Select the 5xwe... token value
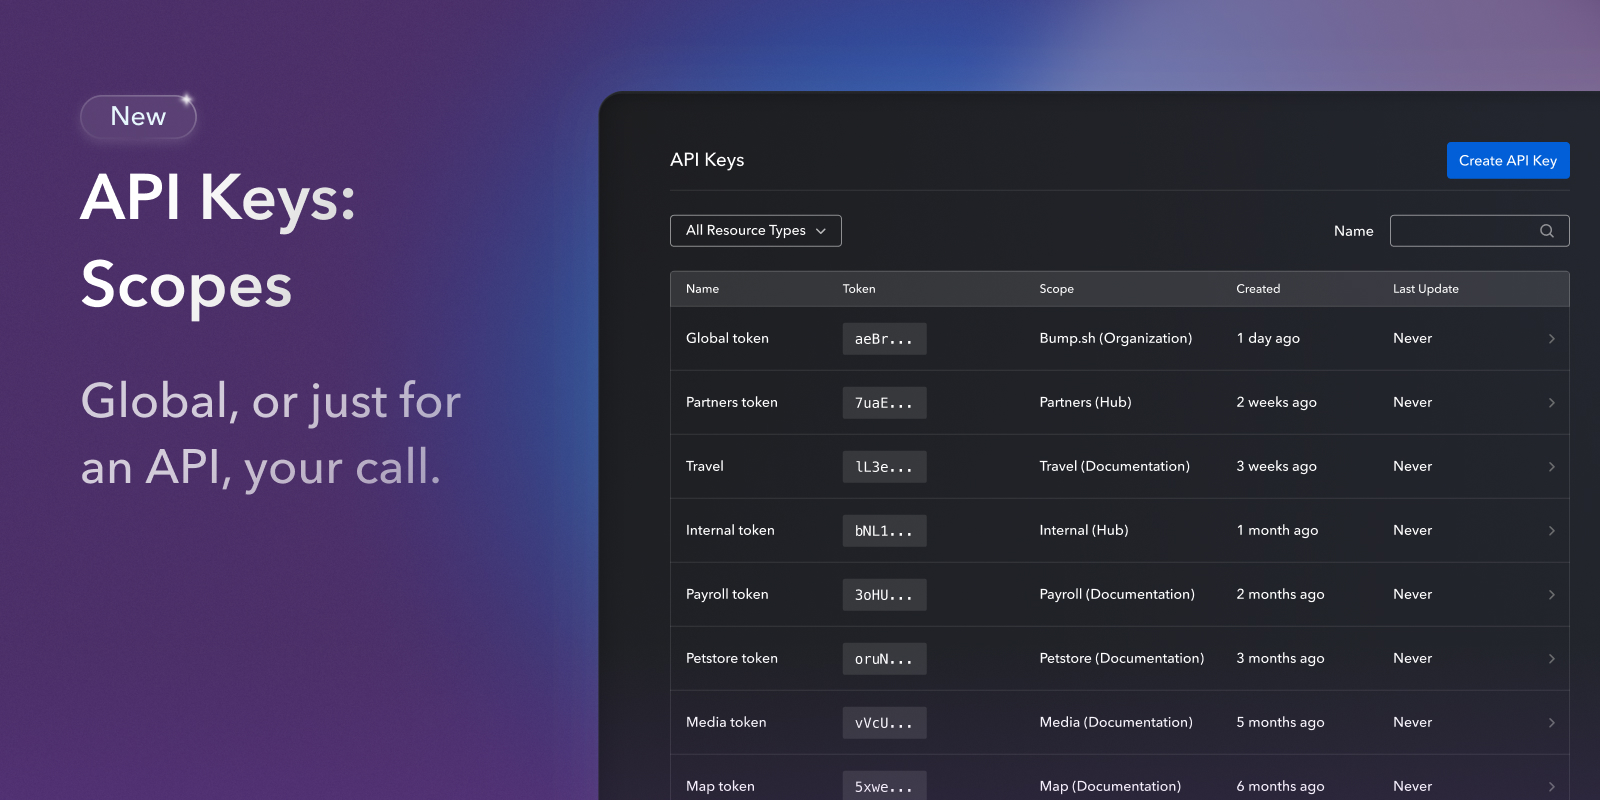 click(x=884, y=786)
